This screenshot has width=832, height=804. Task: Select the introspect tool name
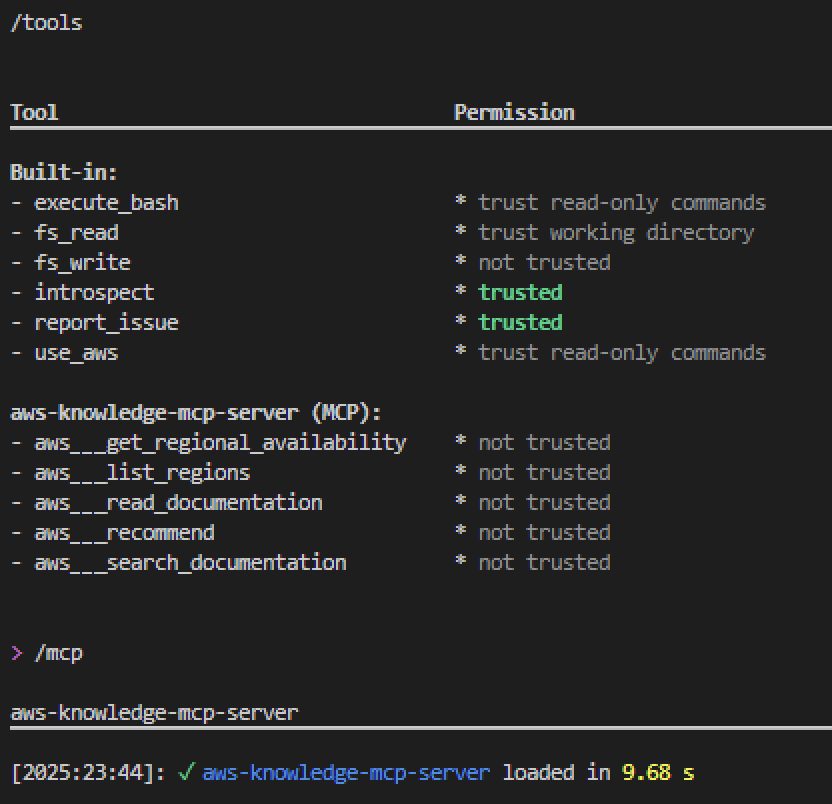[94, 293]
